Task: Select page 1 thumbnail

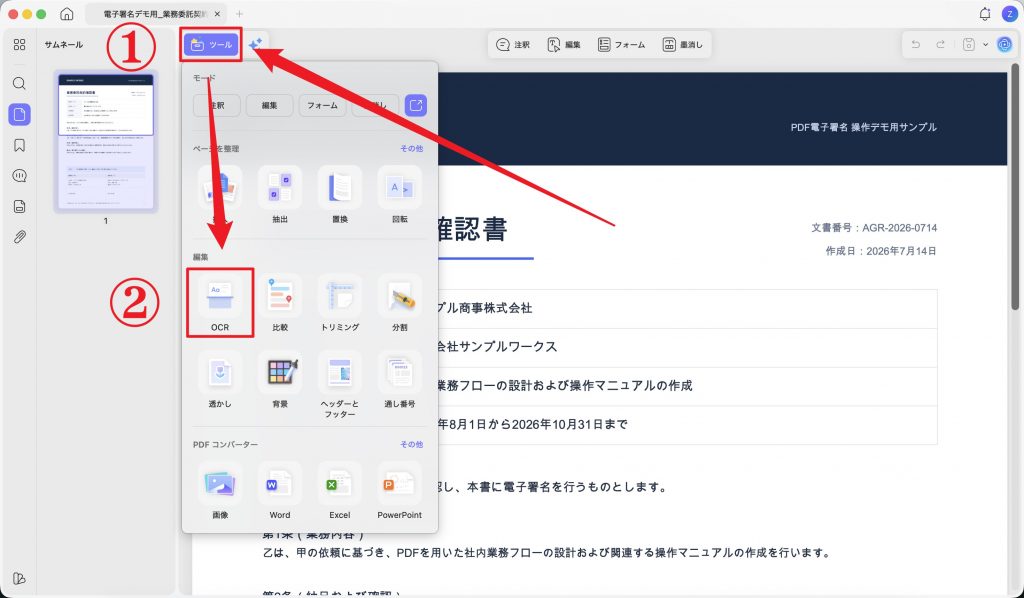Action: coord(106,141)
